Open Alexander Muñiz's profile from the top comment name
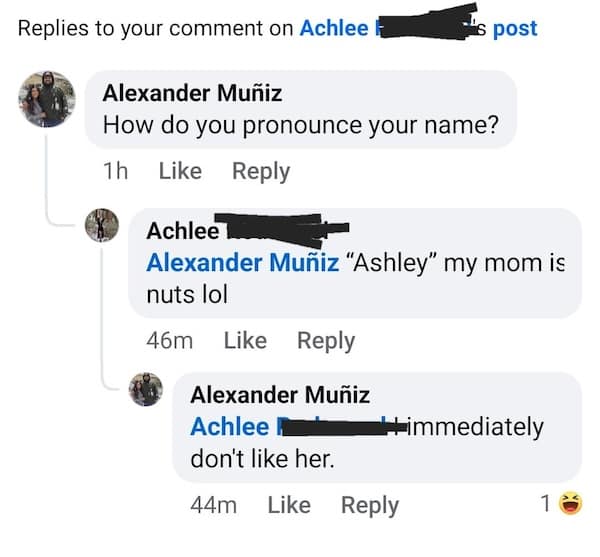 [x=192, y=93]
